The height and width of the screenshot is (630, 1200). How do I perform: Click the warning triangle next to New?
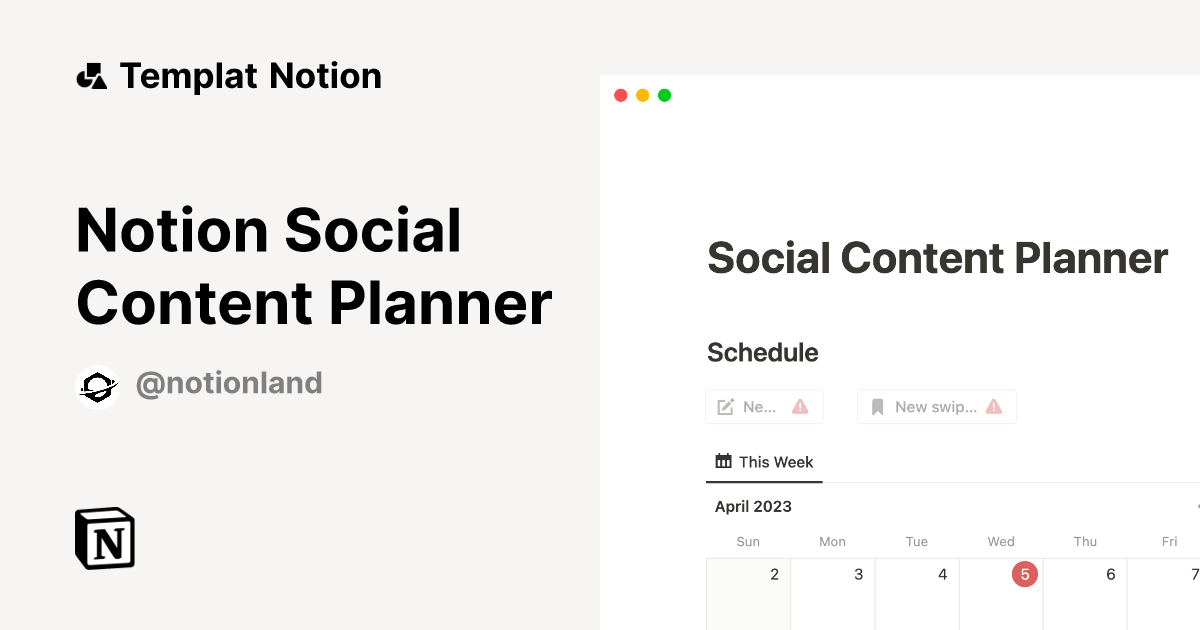tap(799, 406)
